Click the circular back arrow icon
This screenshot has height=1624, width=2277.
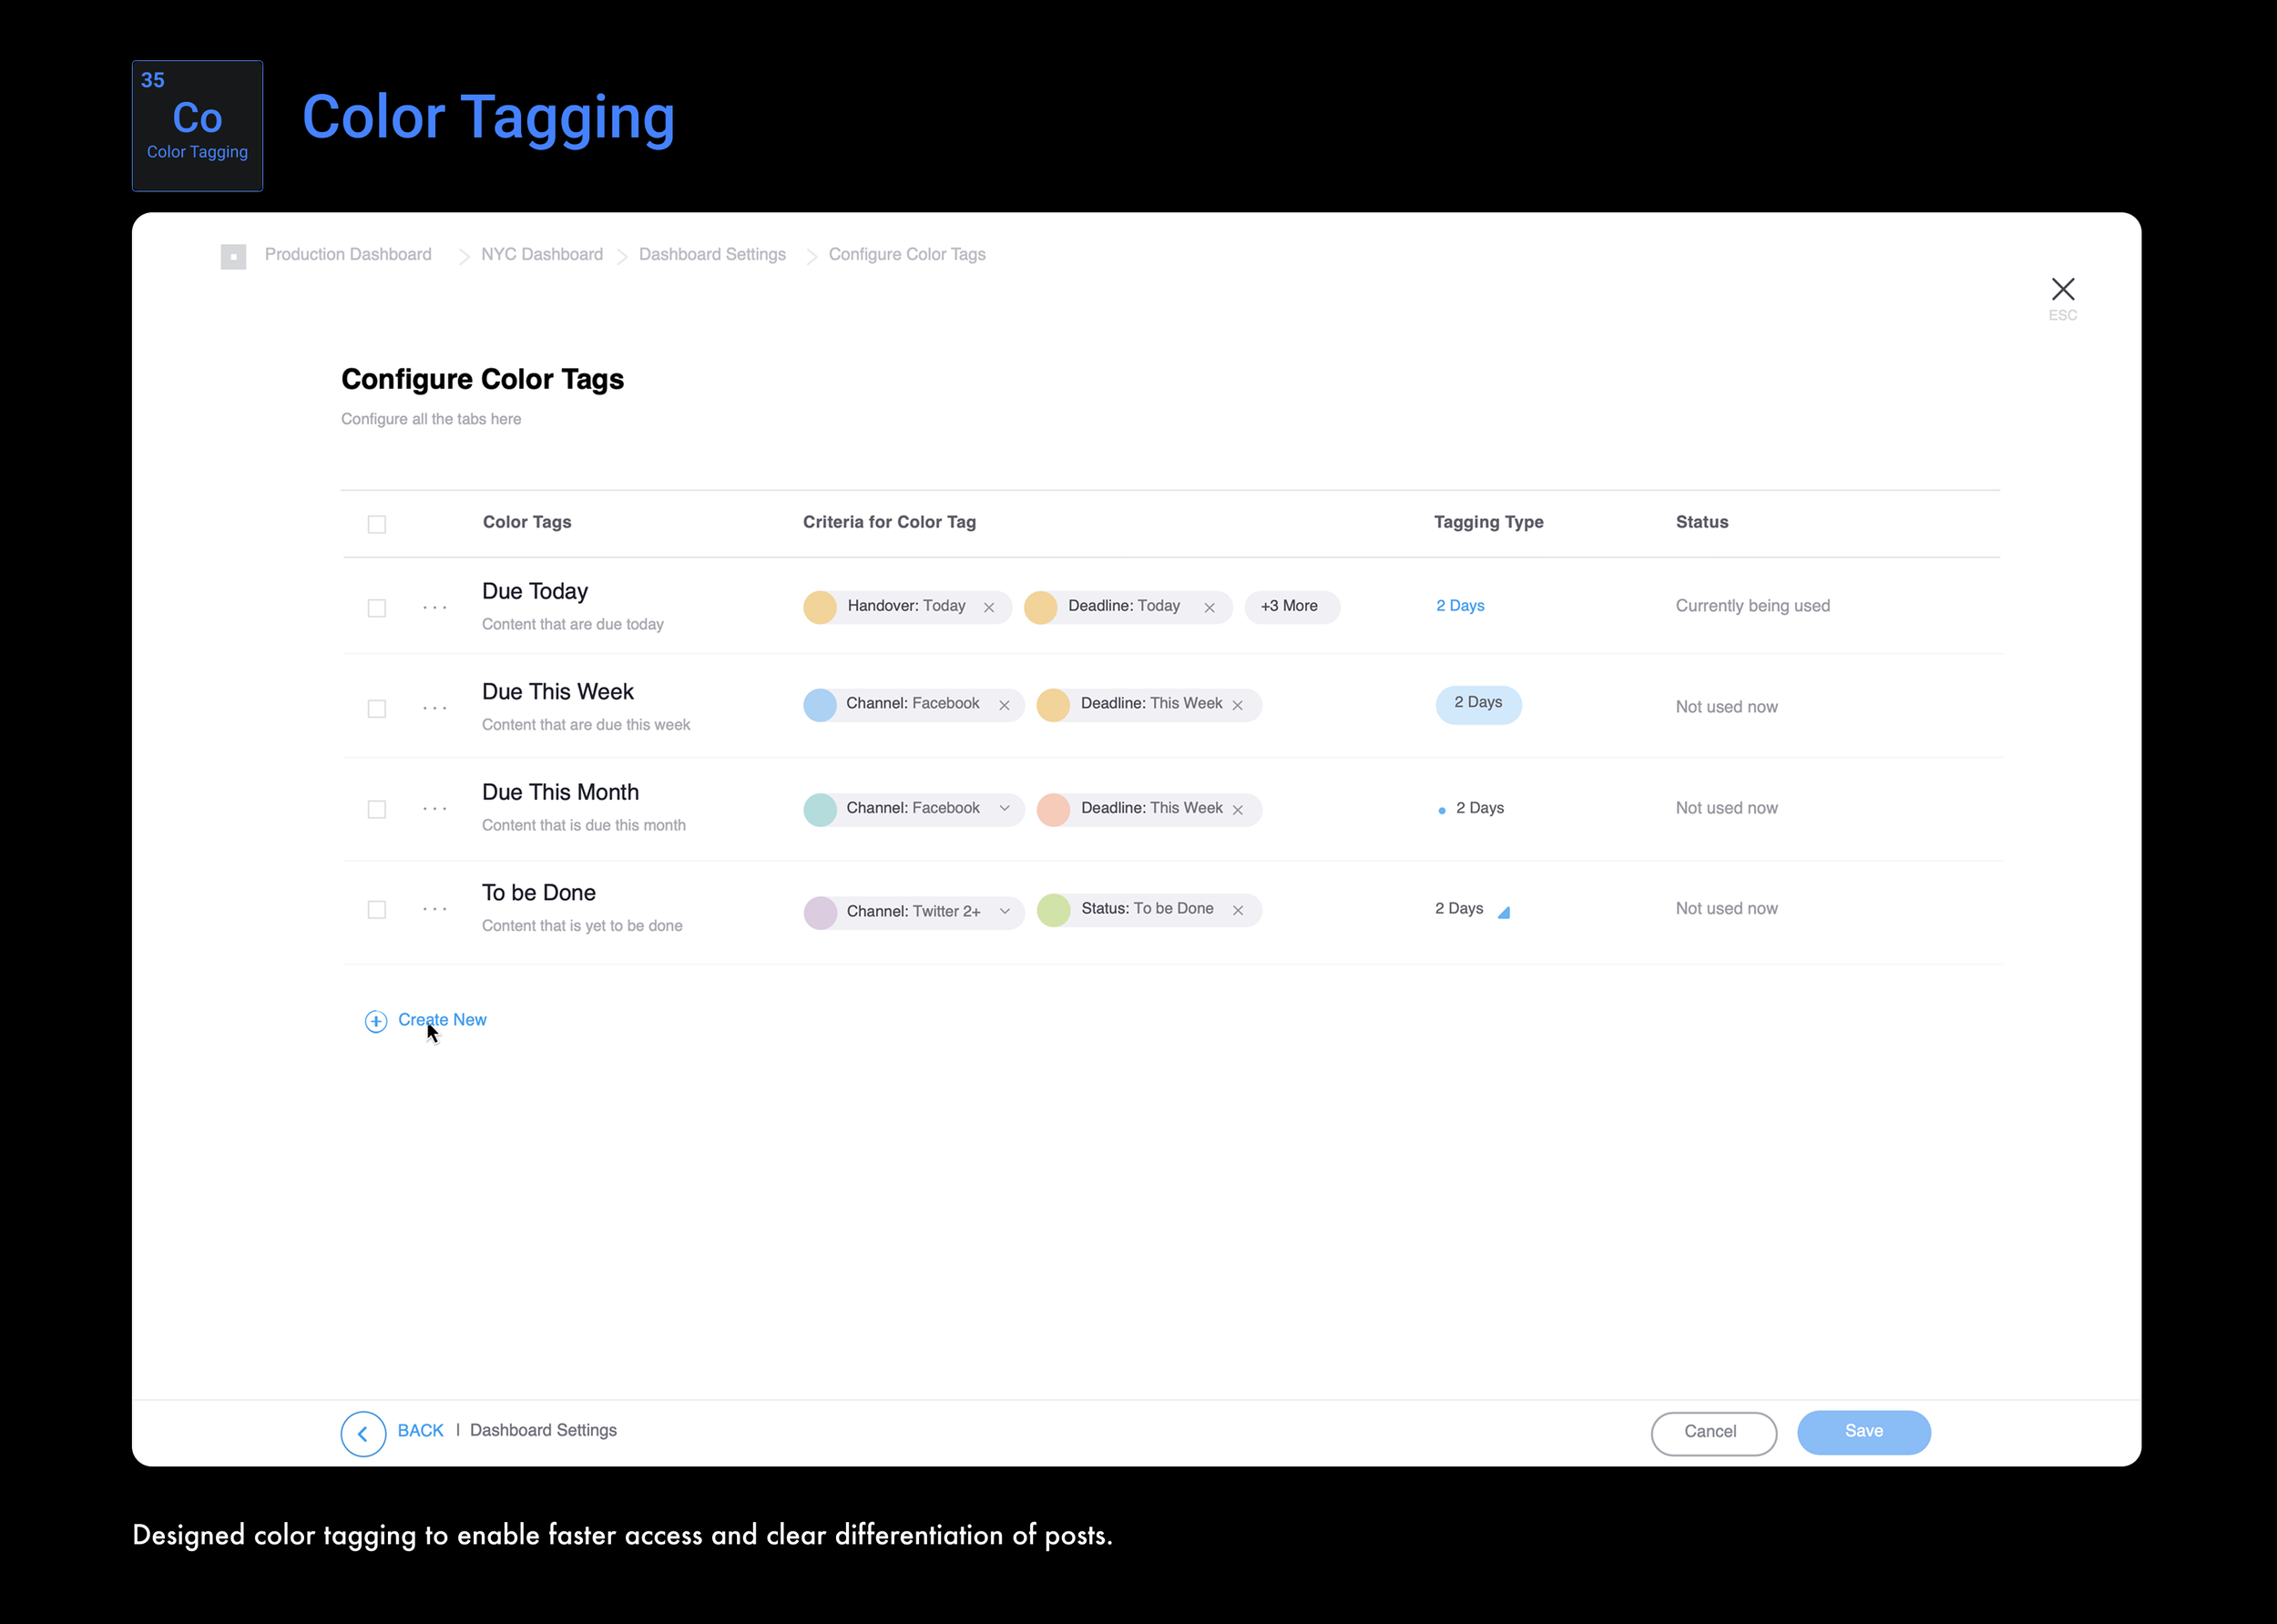pos(363,1434)
